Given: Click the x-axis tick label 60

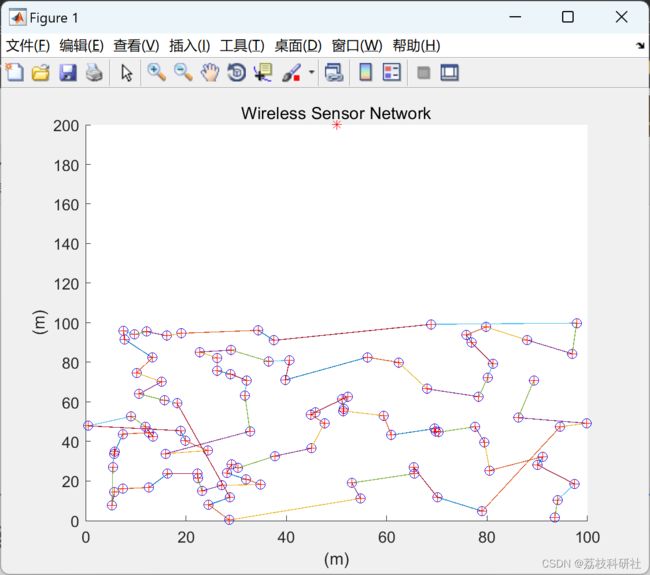Looking at the screenshot, I should point(386,538).
